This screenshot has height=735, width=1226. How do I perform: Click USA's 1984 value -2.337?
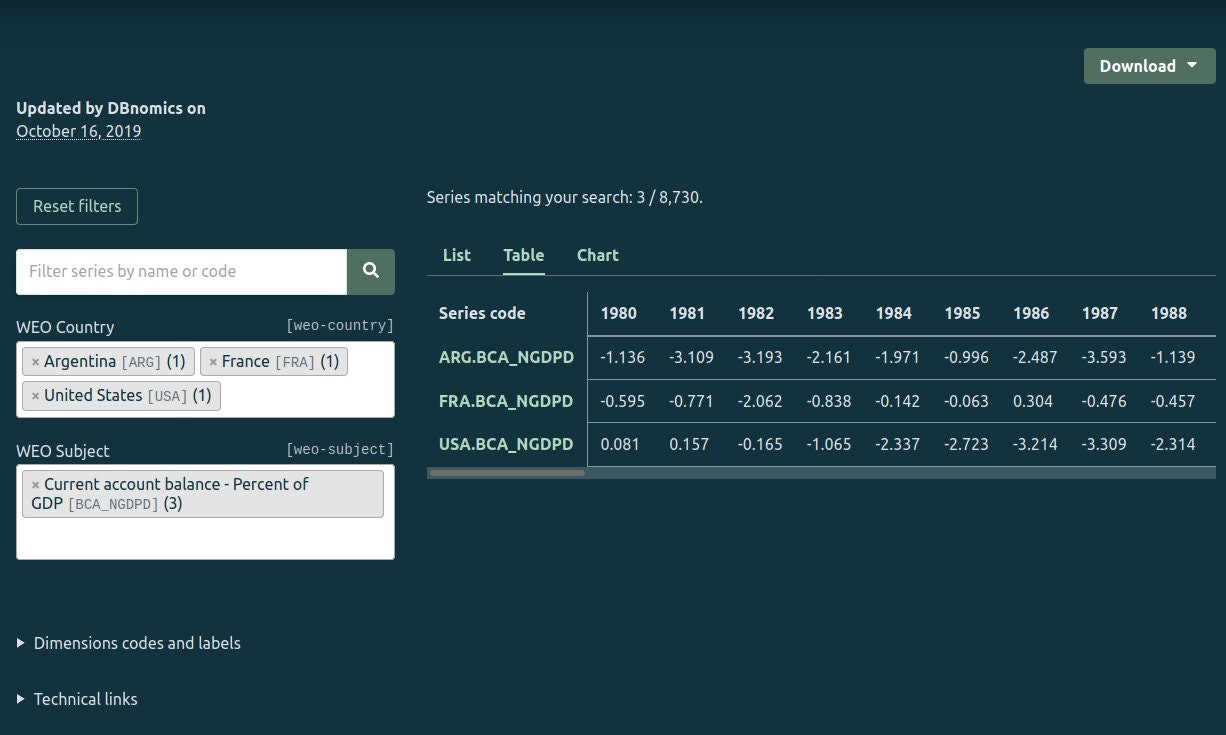pyautogui.click(x=898, y=444)
